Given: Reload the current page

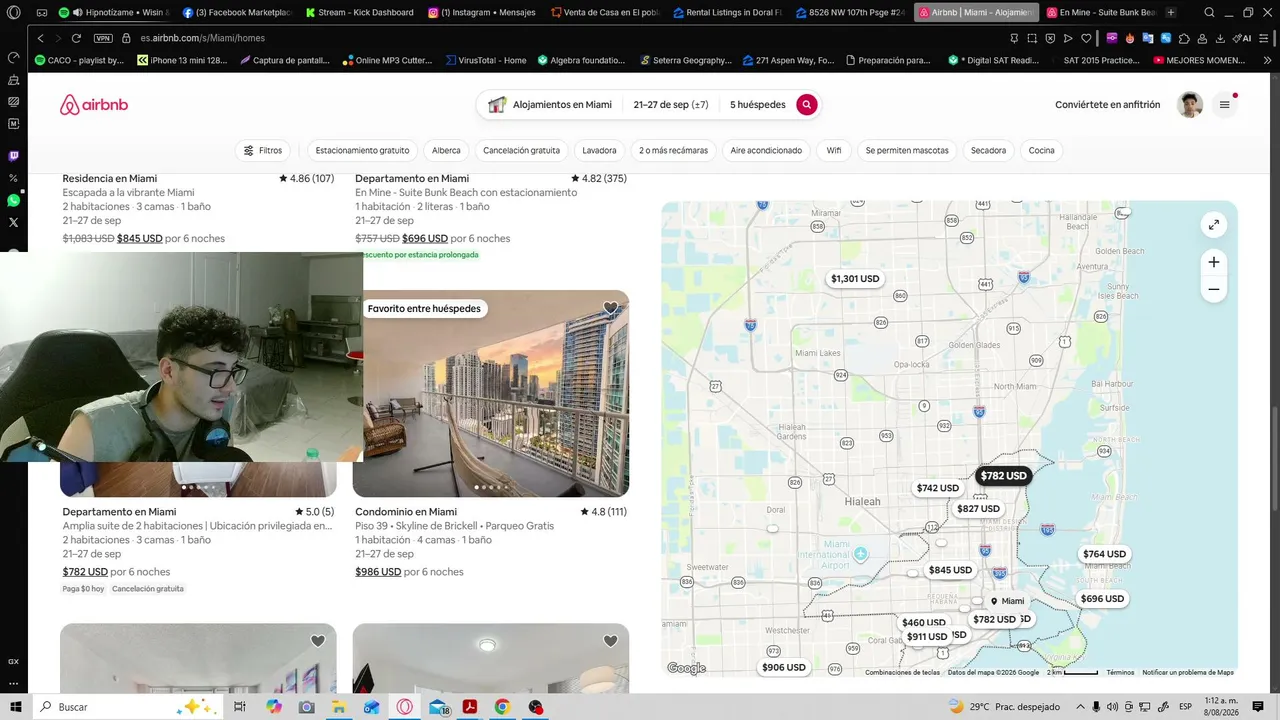Looking at the screenshot, I should tap(76, 38).
